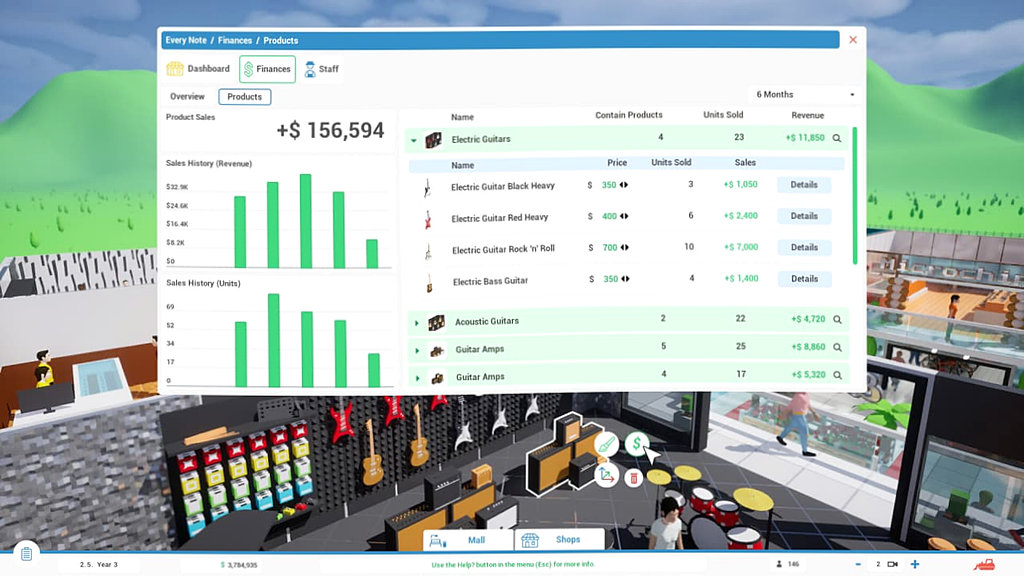The width and height of the screenshot is (1024, 576).
Task: Click the product list vertical scrollbar
Action: [855, 196]
